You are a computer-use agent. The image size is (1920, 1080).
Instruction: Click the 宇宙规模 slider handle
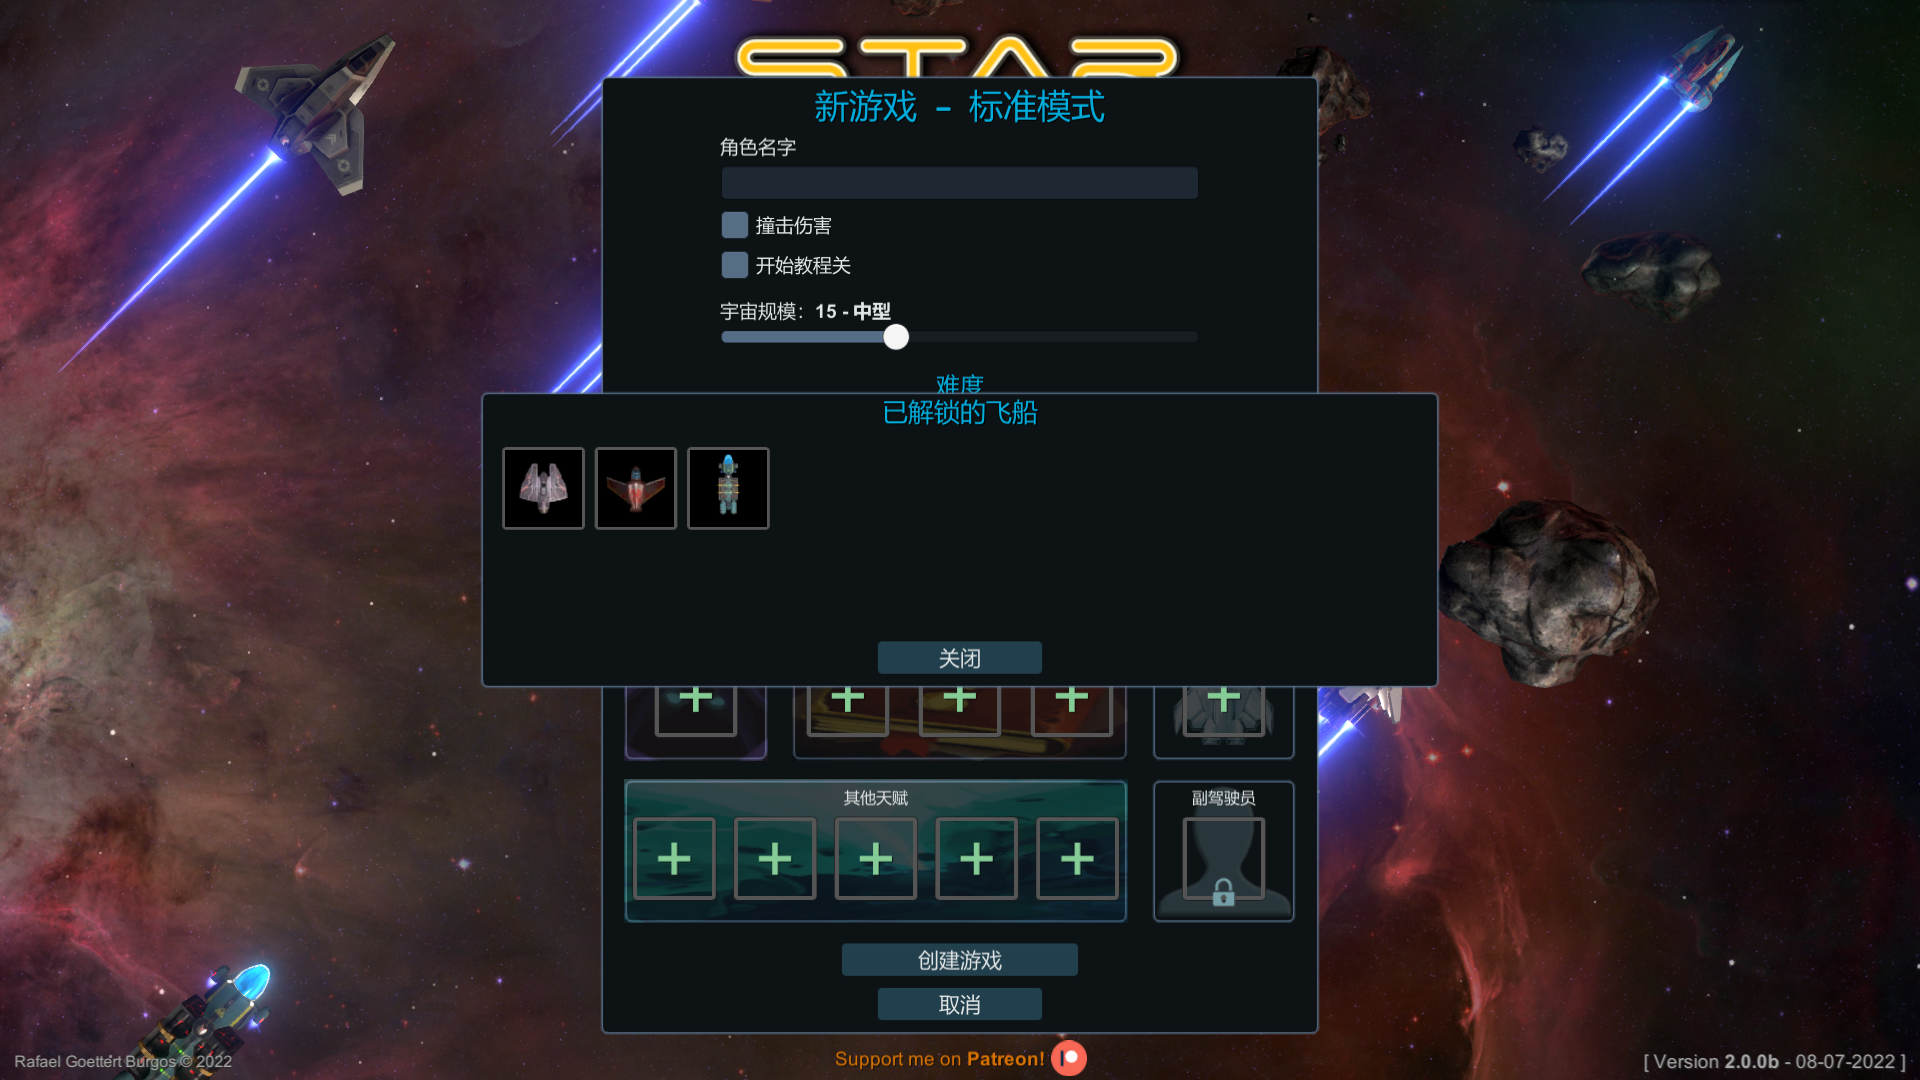(896, 337)
